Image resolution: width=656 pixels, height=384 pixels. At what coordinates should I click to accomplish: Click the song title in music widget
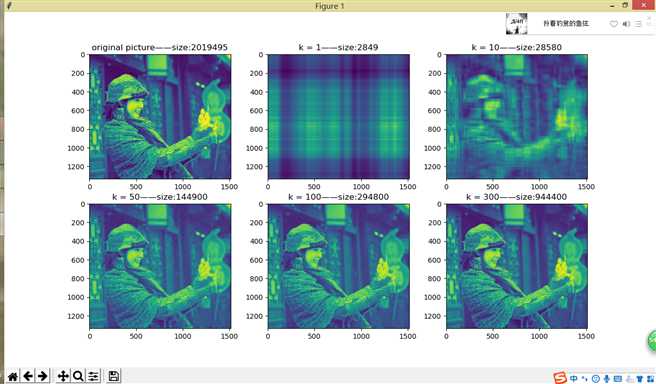[566, 23]
